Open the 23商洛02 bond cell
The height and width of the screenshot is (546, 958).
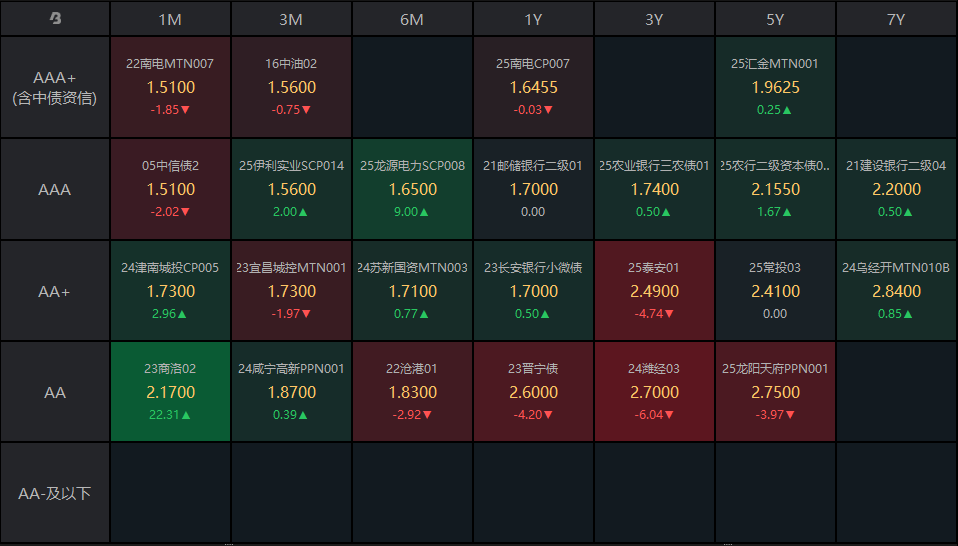click(x=170, y=392)
